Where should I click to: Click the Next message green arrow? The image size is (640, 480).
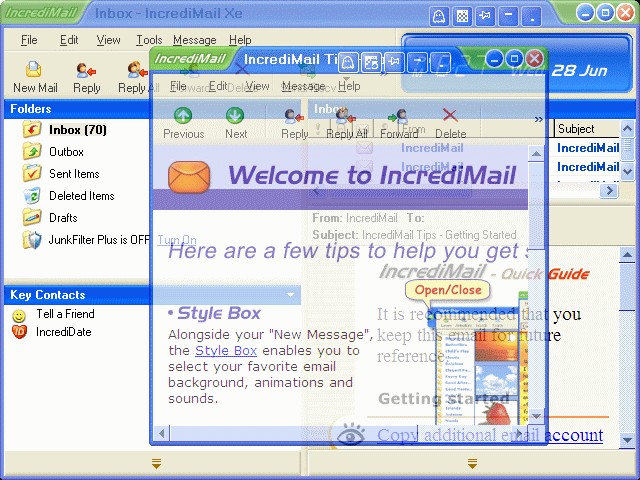coord(235,116)
